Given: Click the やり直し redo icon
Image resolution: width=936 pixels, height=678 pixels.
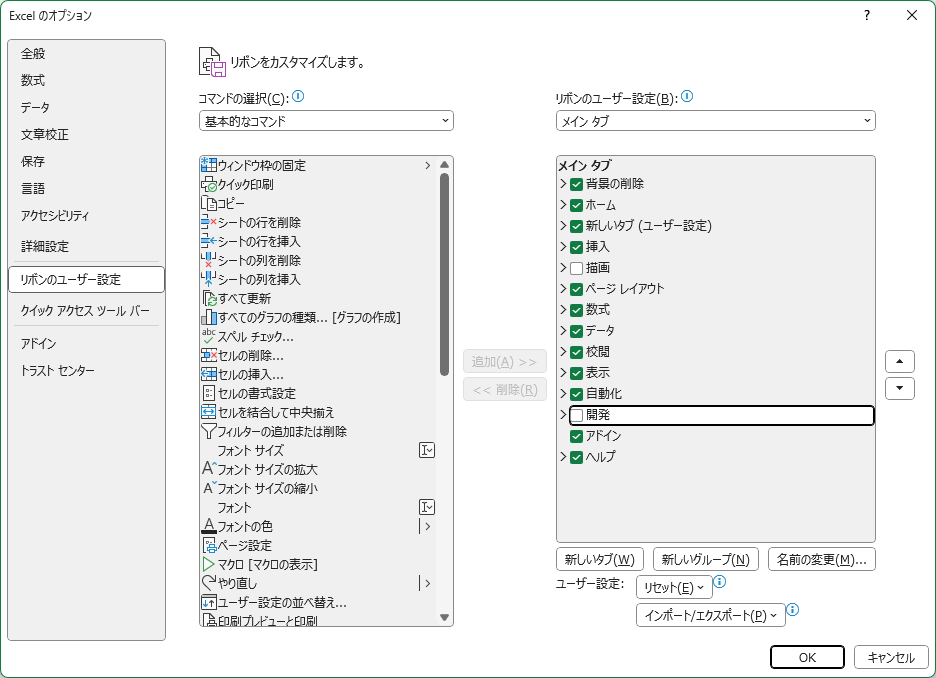Looking at the screenshot, I should click(x=208, y=583).
